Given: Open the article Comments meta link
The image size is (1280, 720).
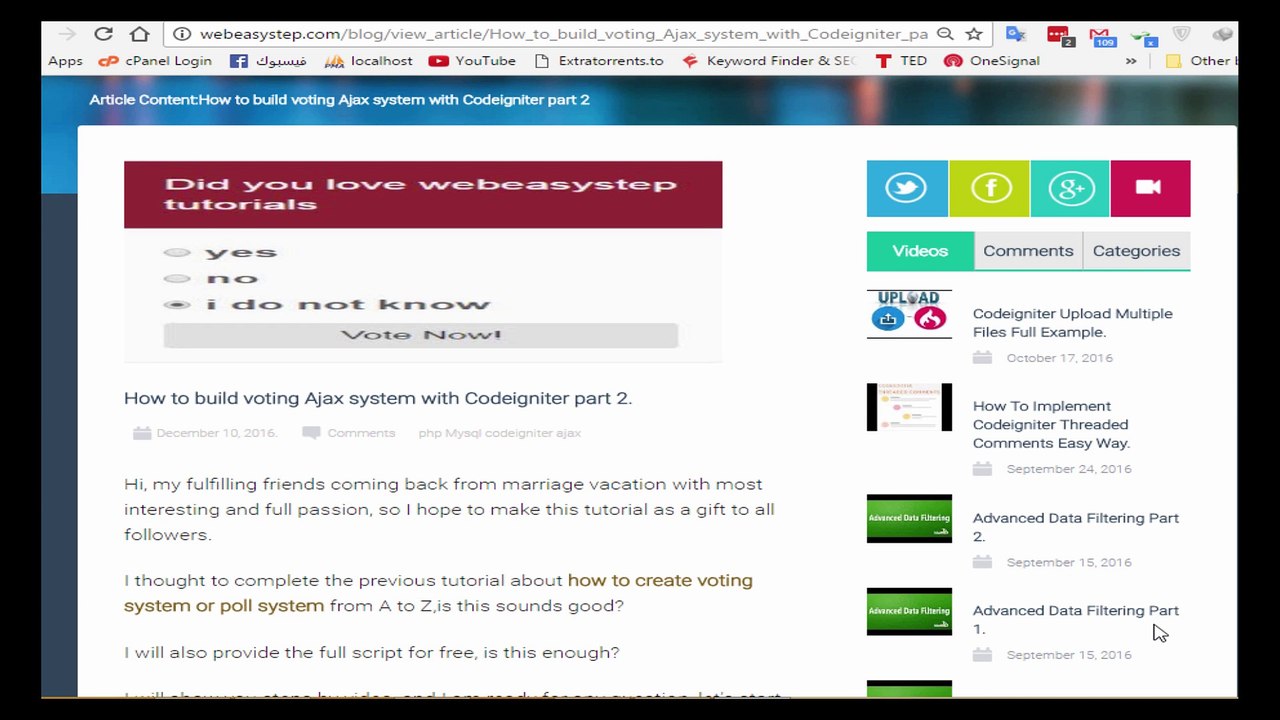Looking at the screenshot, I should click(x=361, y=433).
